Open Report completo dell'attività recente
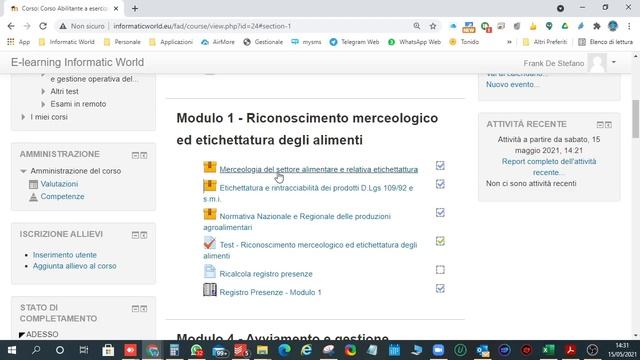 [549, 167]
